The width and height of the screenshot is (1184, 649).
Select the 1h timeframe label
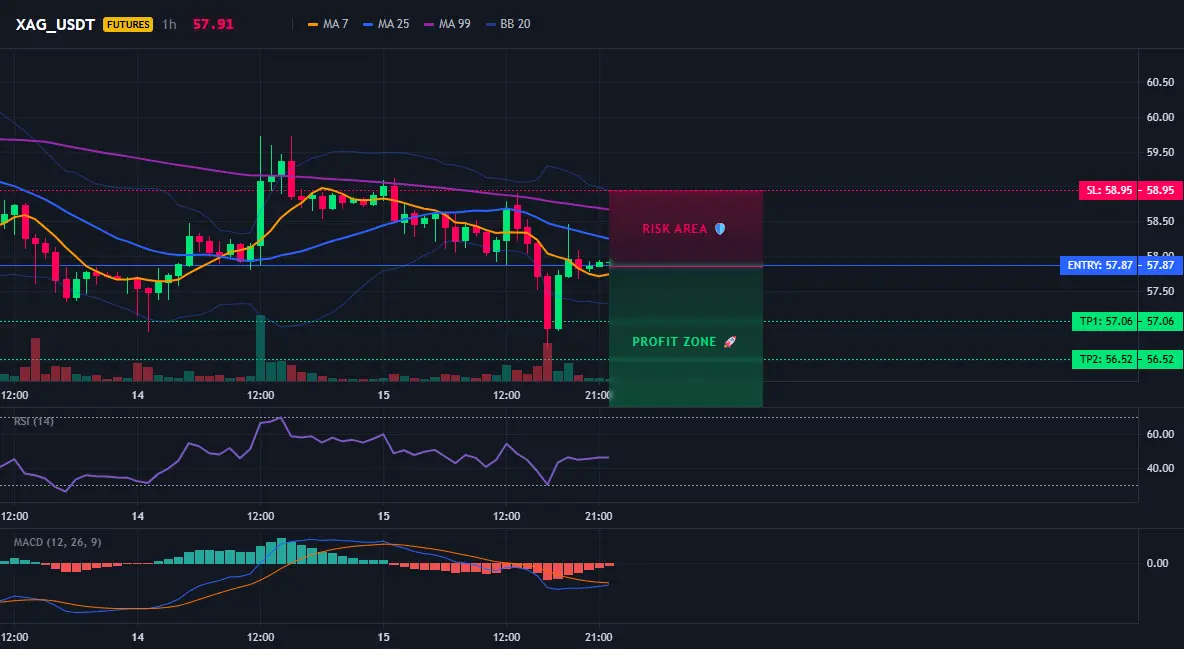169,24
